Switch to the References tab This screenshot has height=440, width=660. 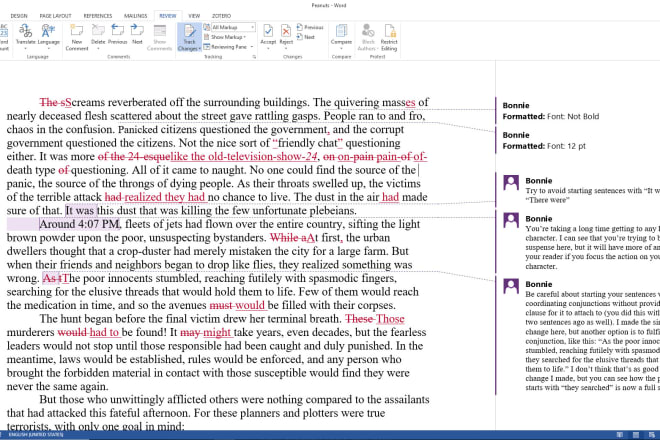(x=98, y=16)
